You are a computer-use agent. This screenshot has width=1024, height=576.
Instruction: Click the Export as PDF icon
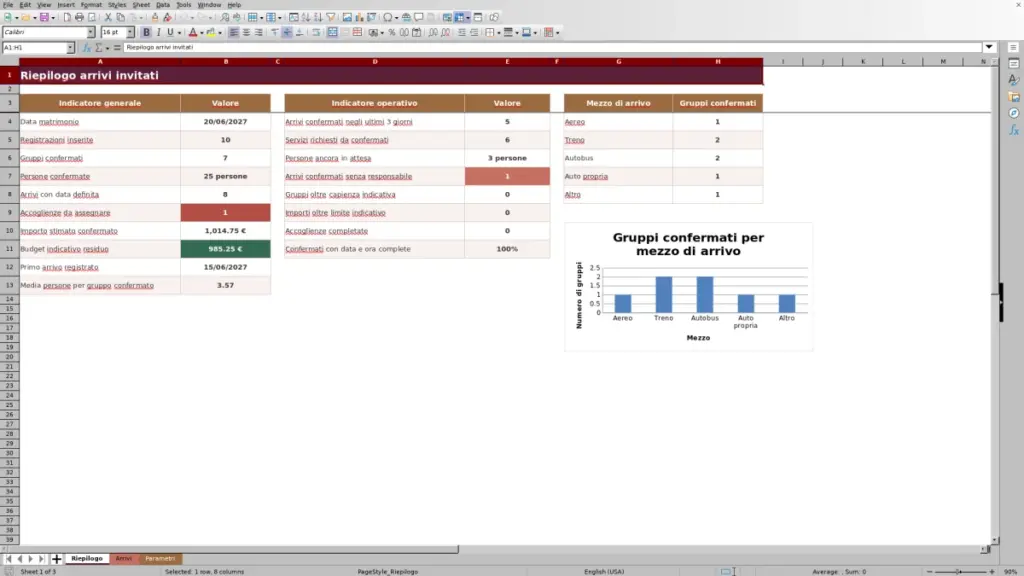pyautogui.click(x=67, y=18)
